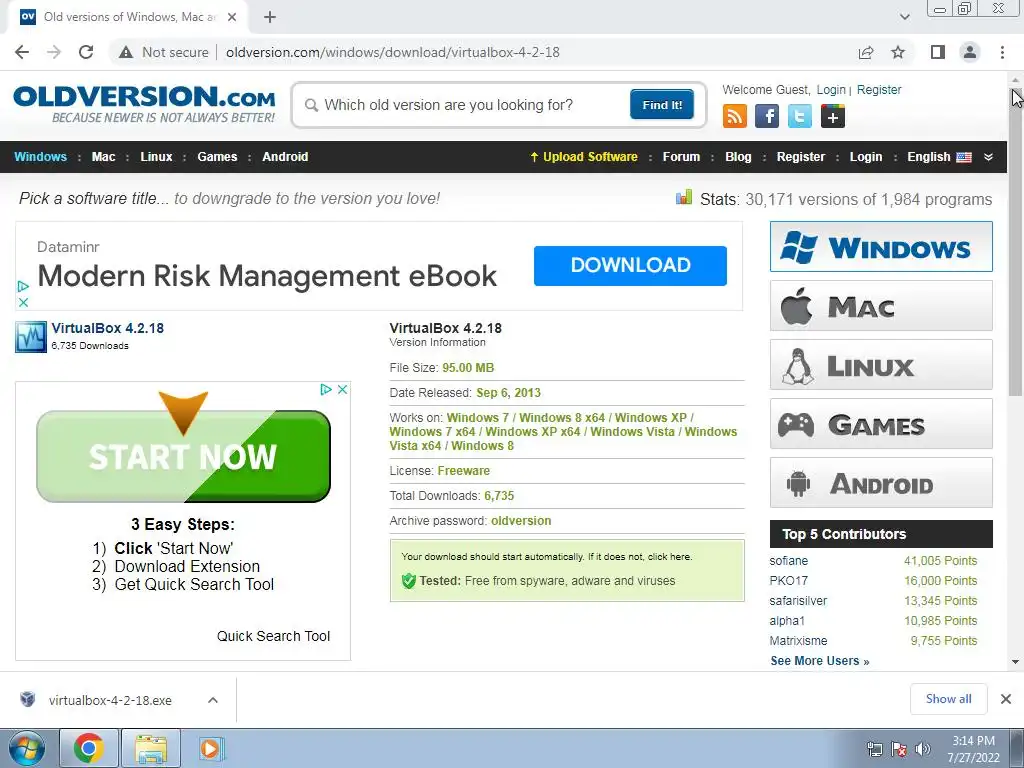Open the media player taskbar icon
This screenshot has width=1024, height=768.
211,748
